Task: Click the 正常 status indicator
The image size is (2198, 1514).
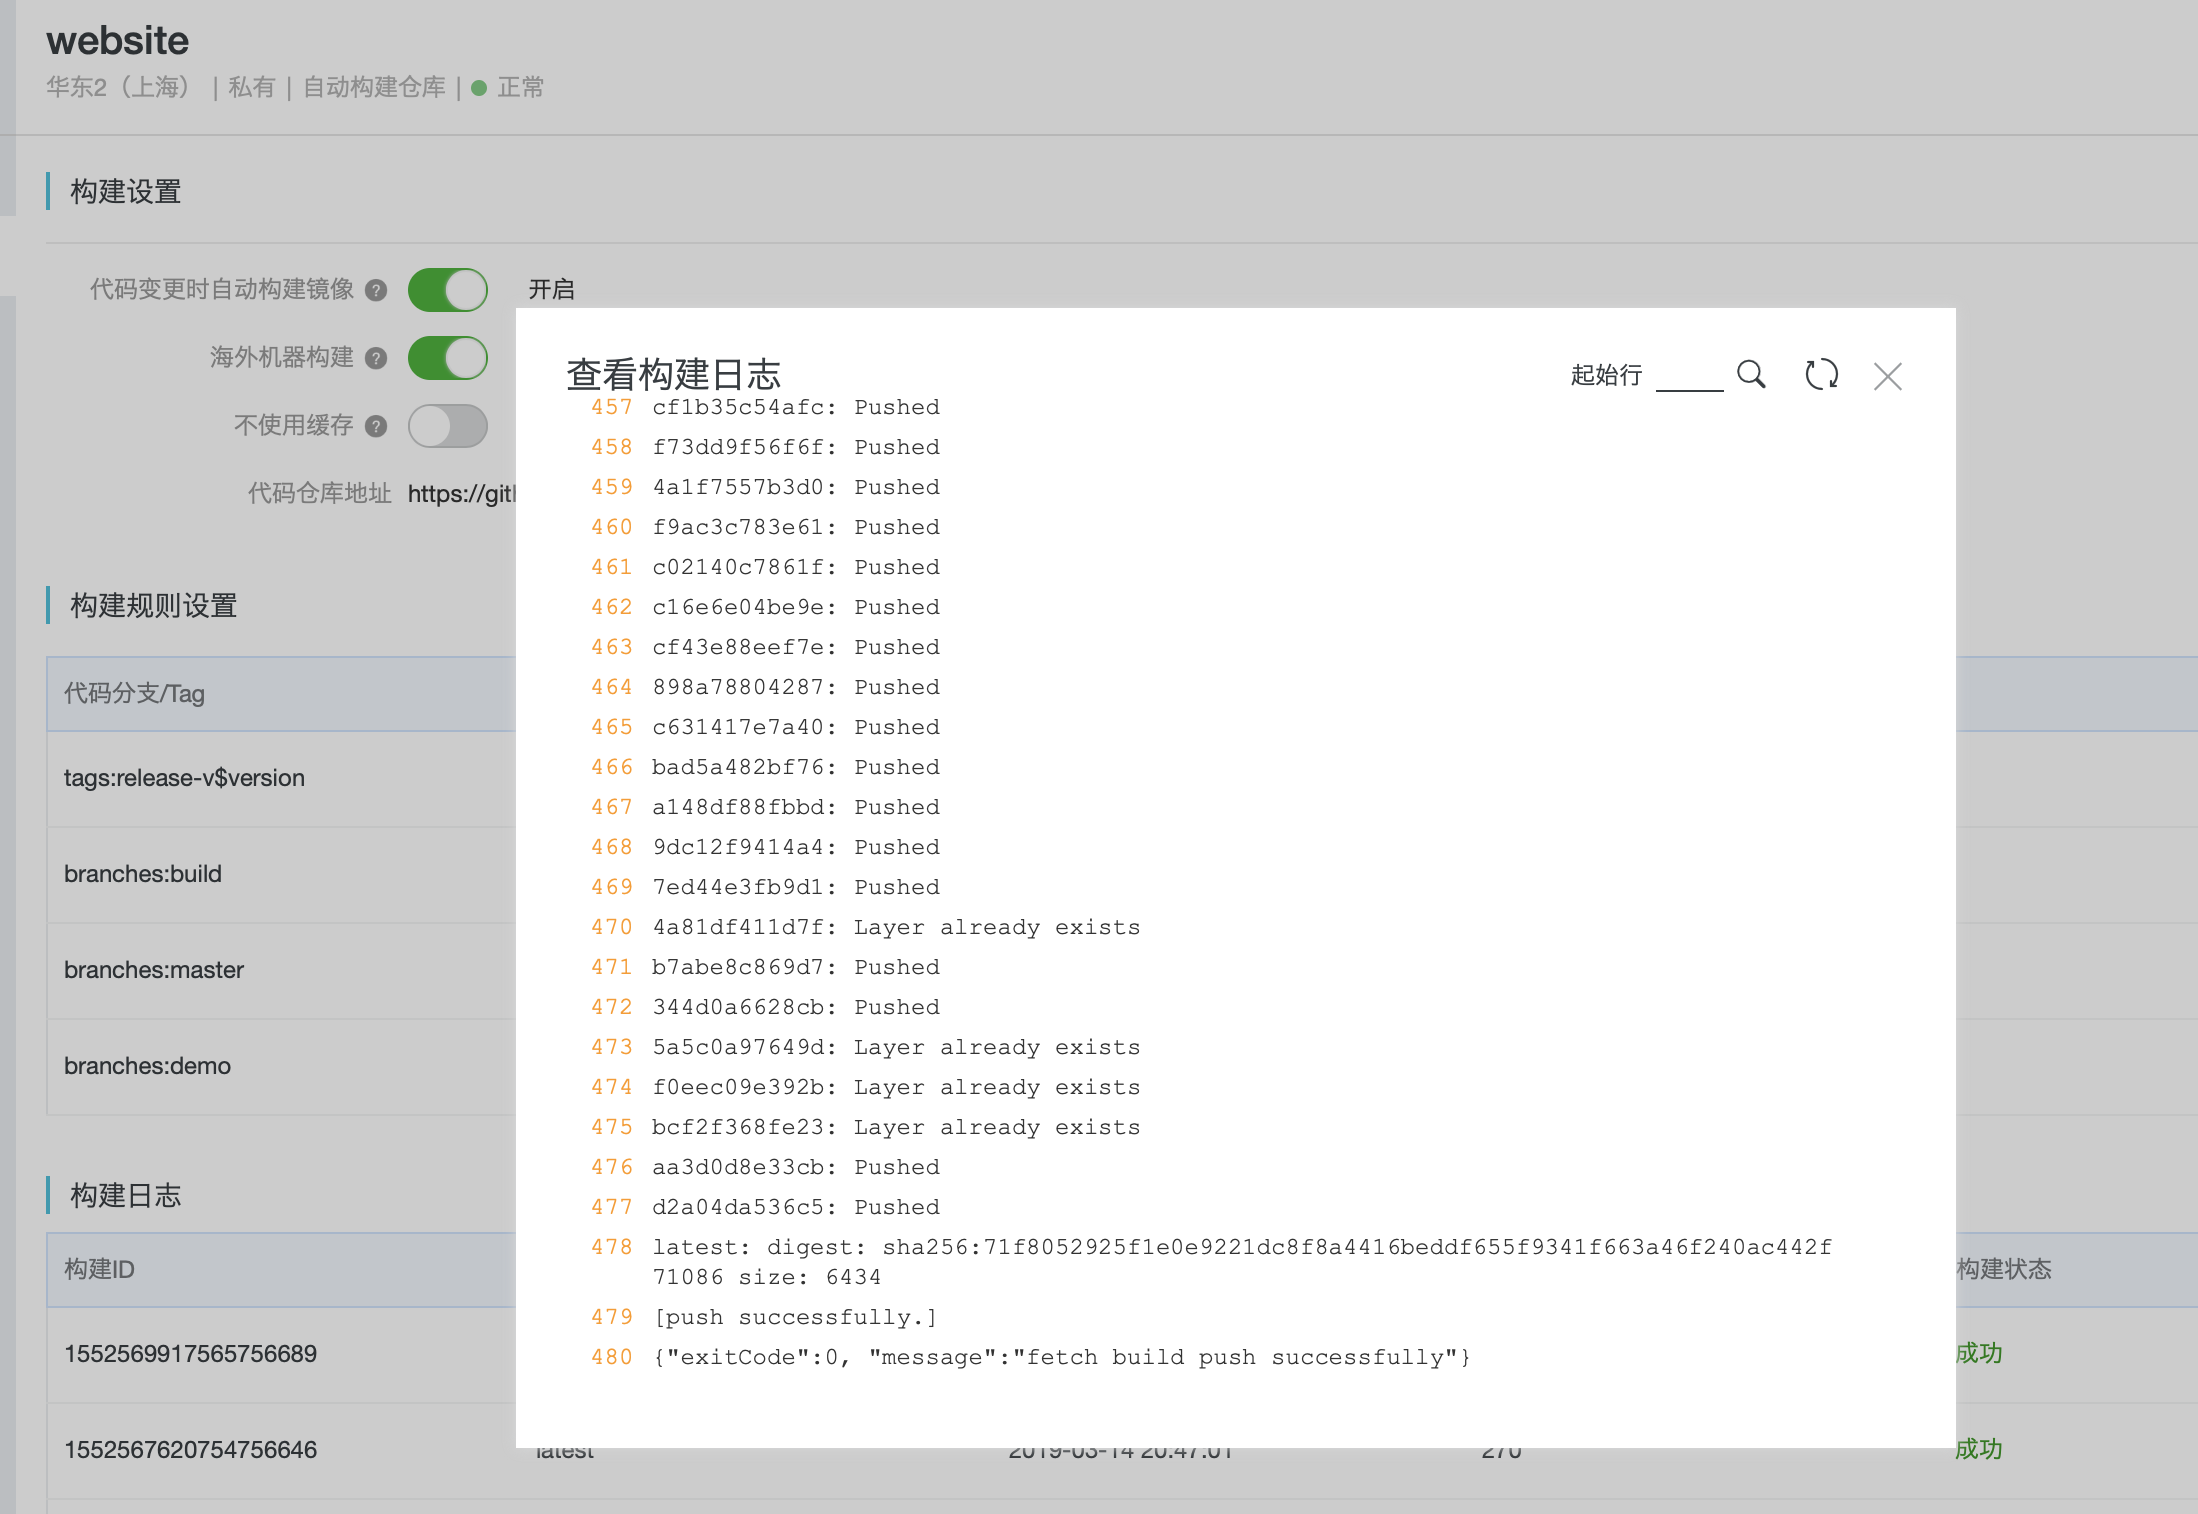Action: pyautogui.click(x=508, y=88)
